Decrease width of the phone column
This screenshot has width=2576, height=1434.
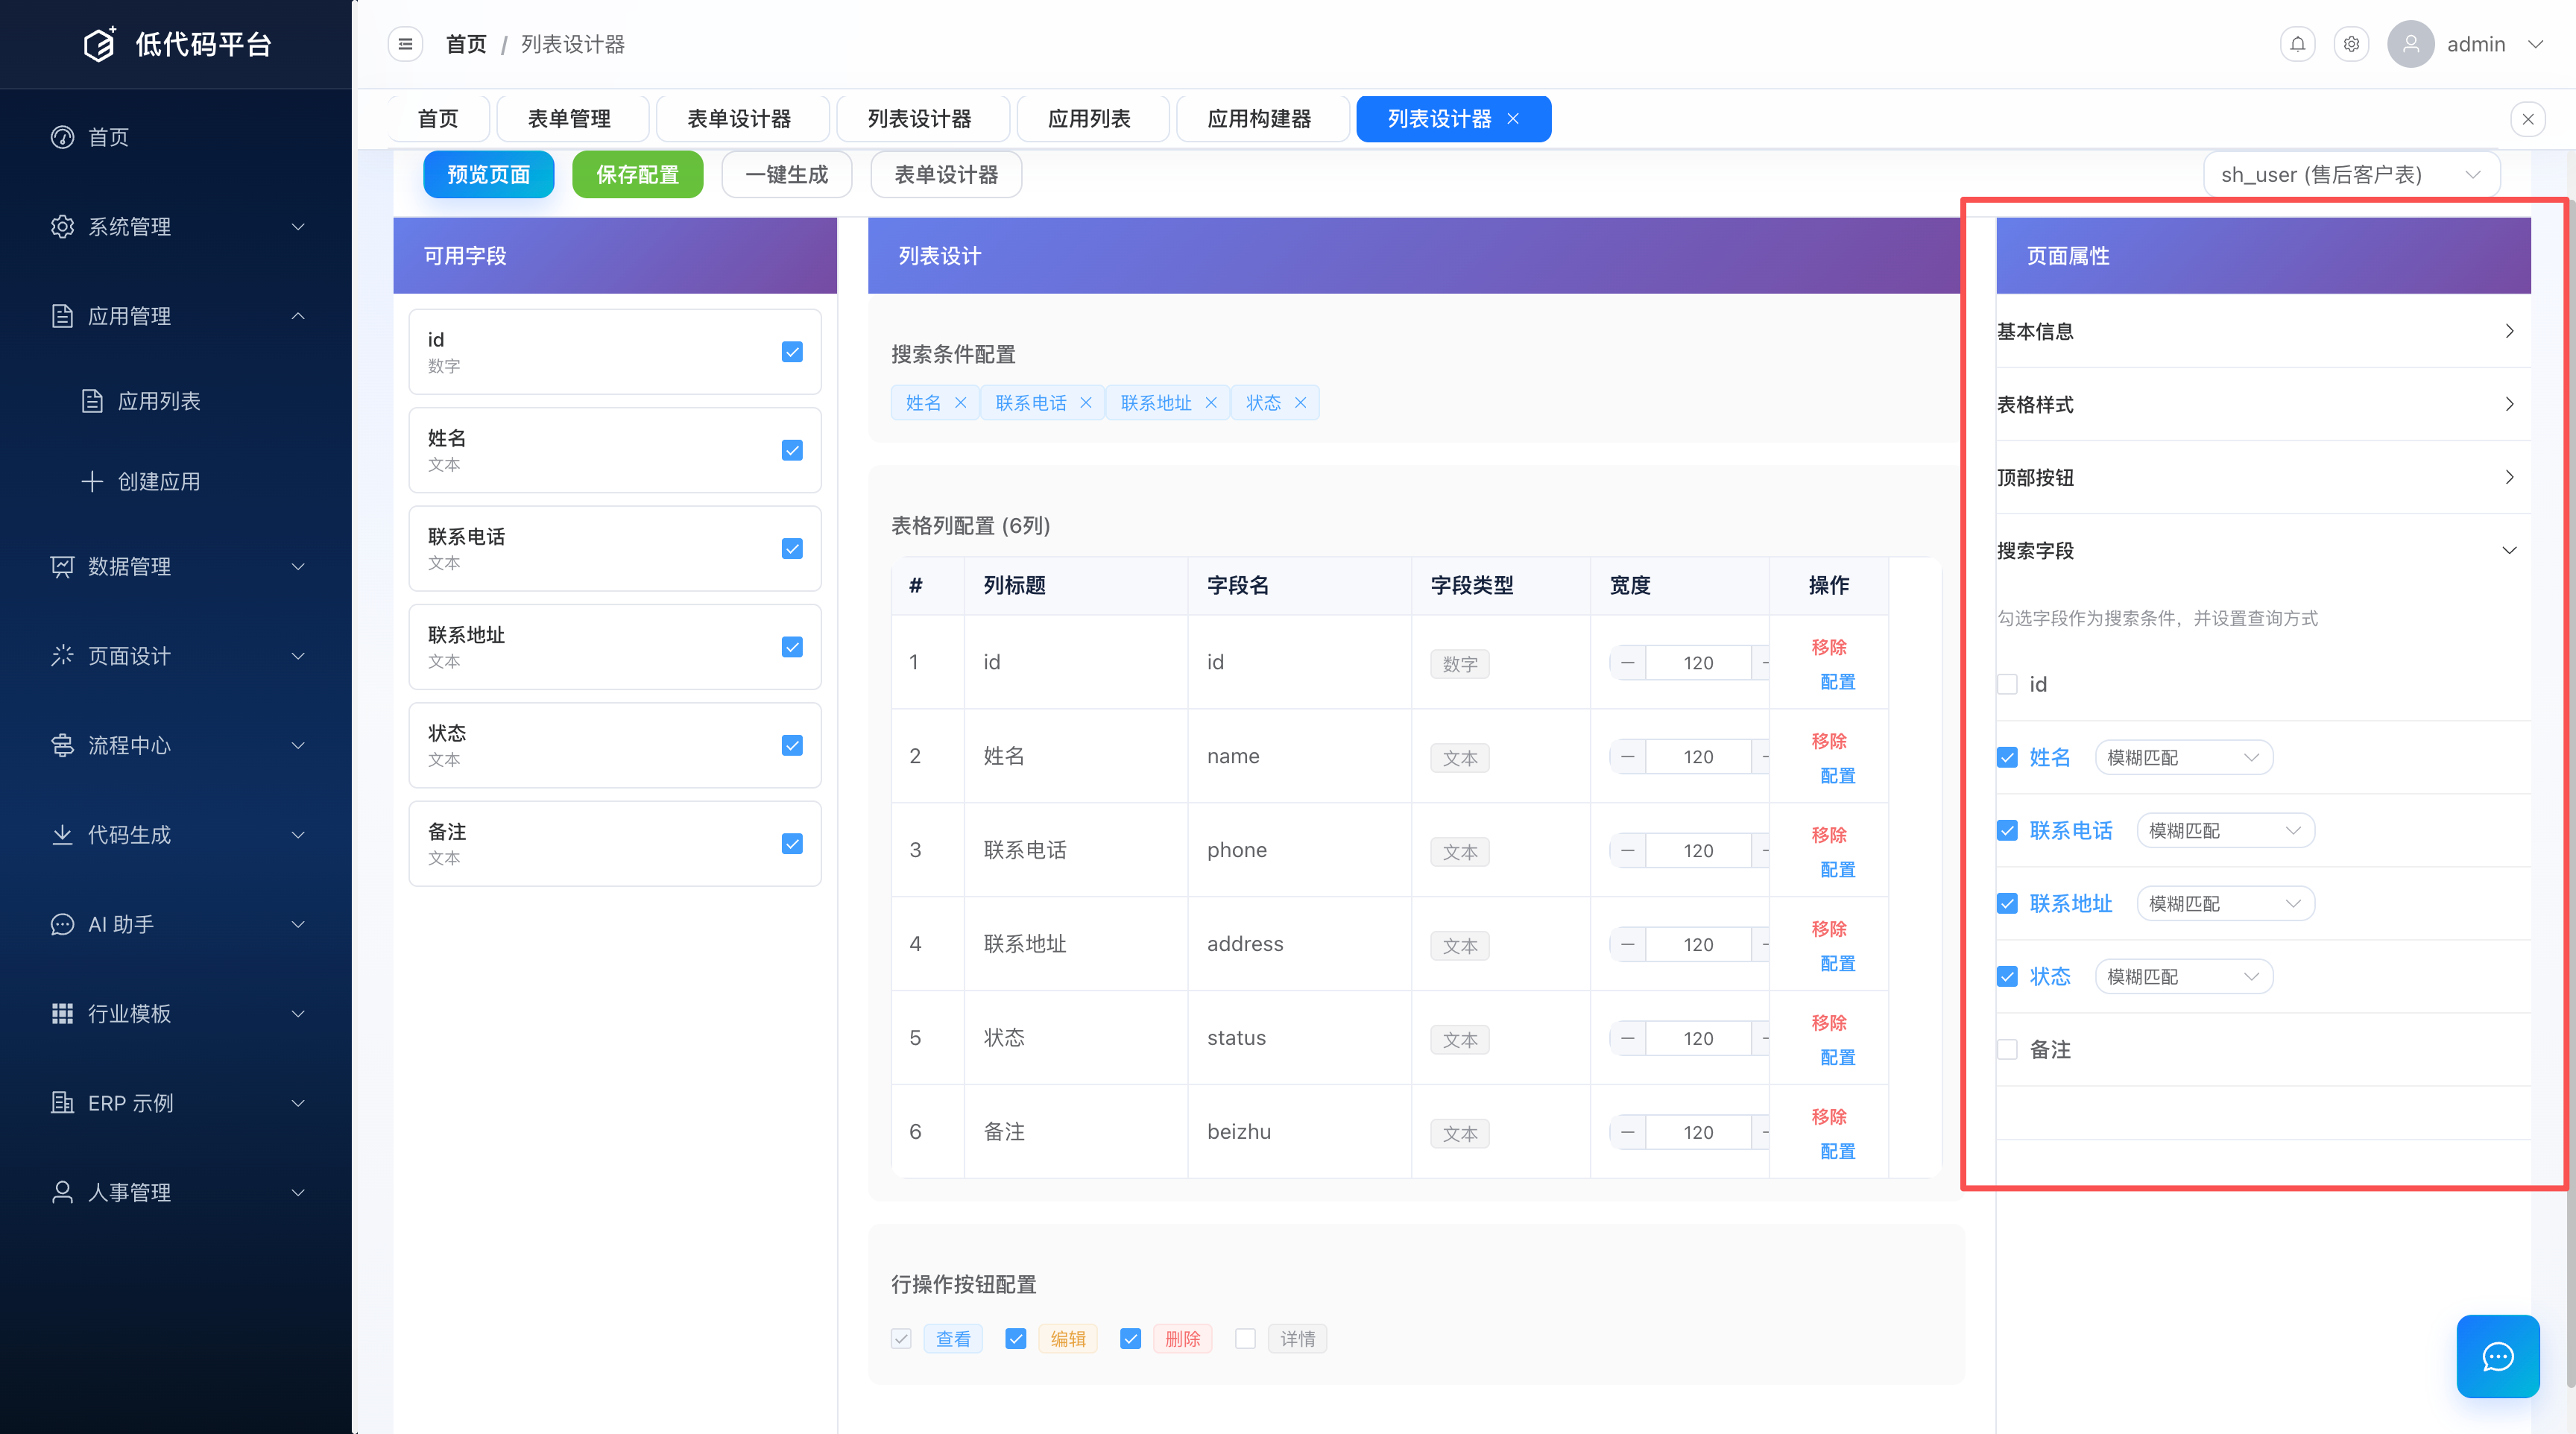(1628, 850)
